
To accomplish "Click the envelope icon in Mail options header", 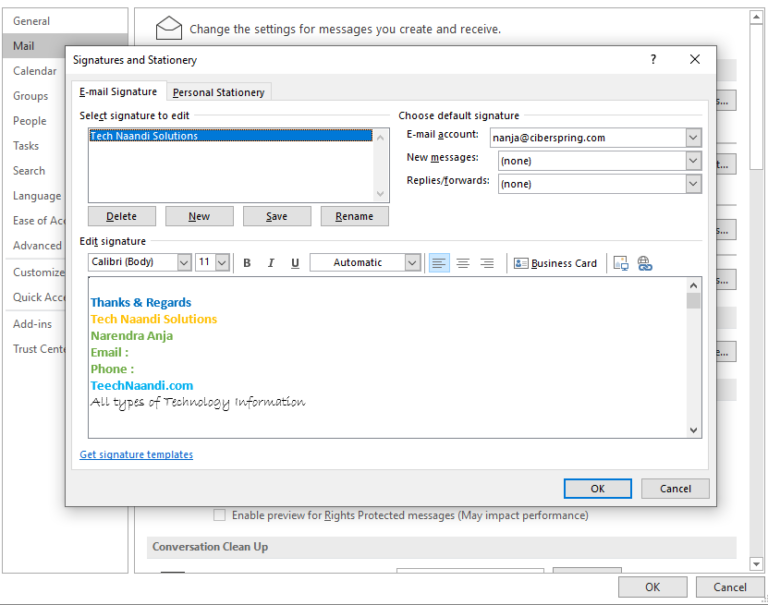I will pos(168,28).
